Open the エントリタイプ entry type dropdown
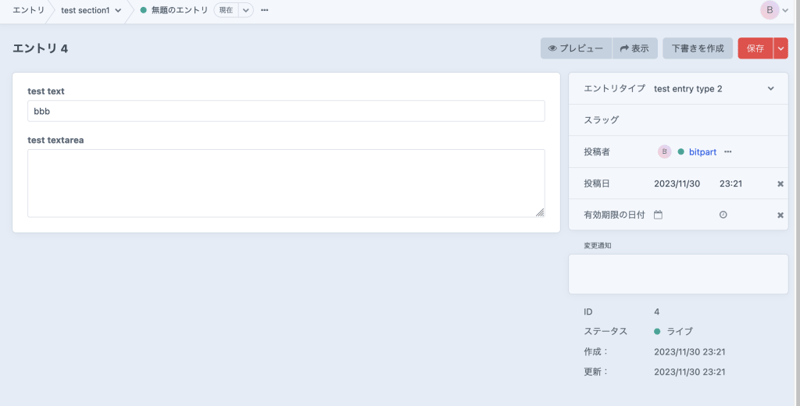This screenshot has height=406, width=800. 713,89
